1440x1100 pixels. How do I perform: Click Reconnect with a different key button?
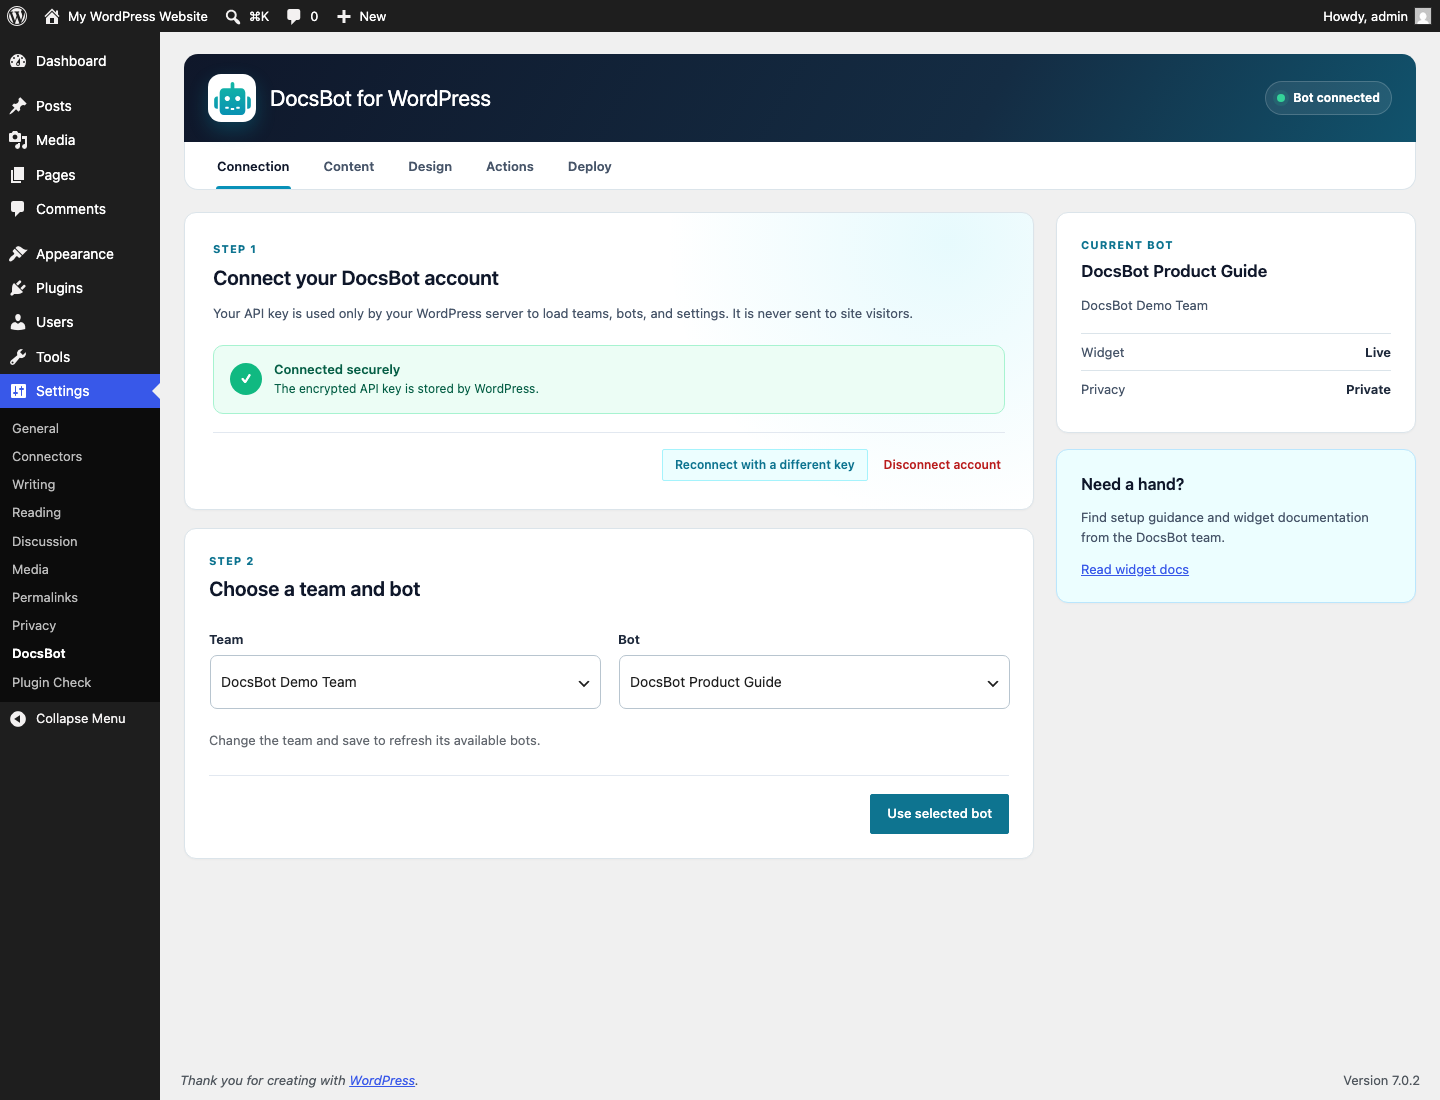765,465
